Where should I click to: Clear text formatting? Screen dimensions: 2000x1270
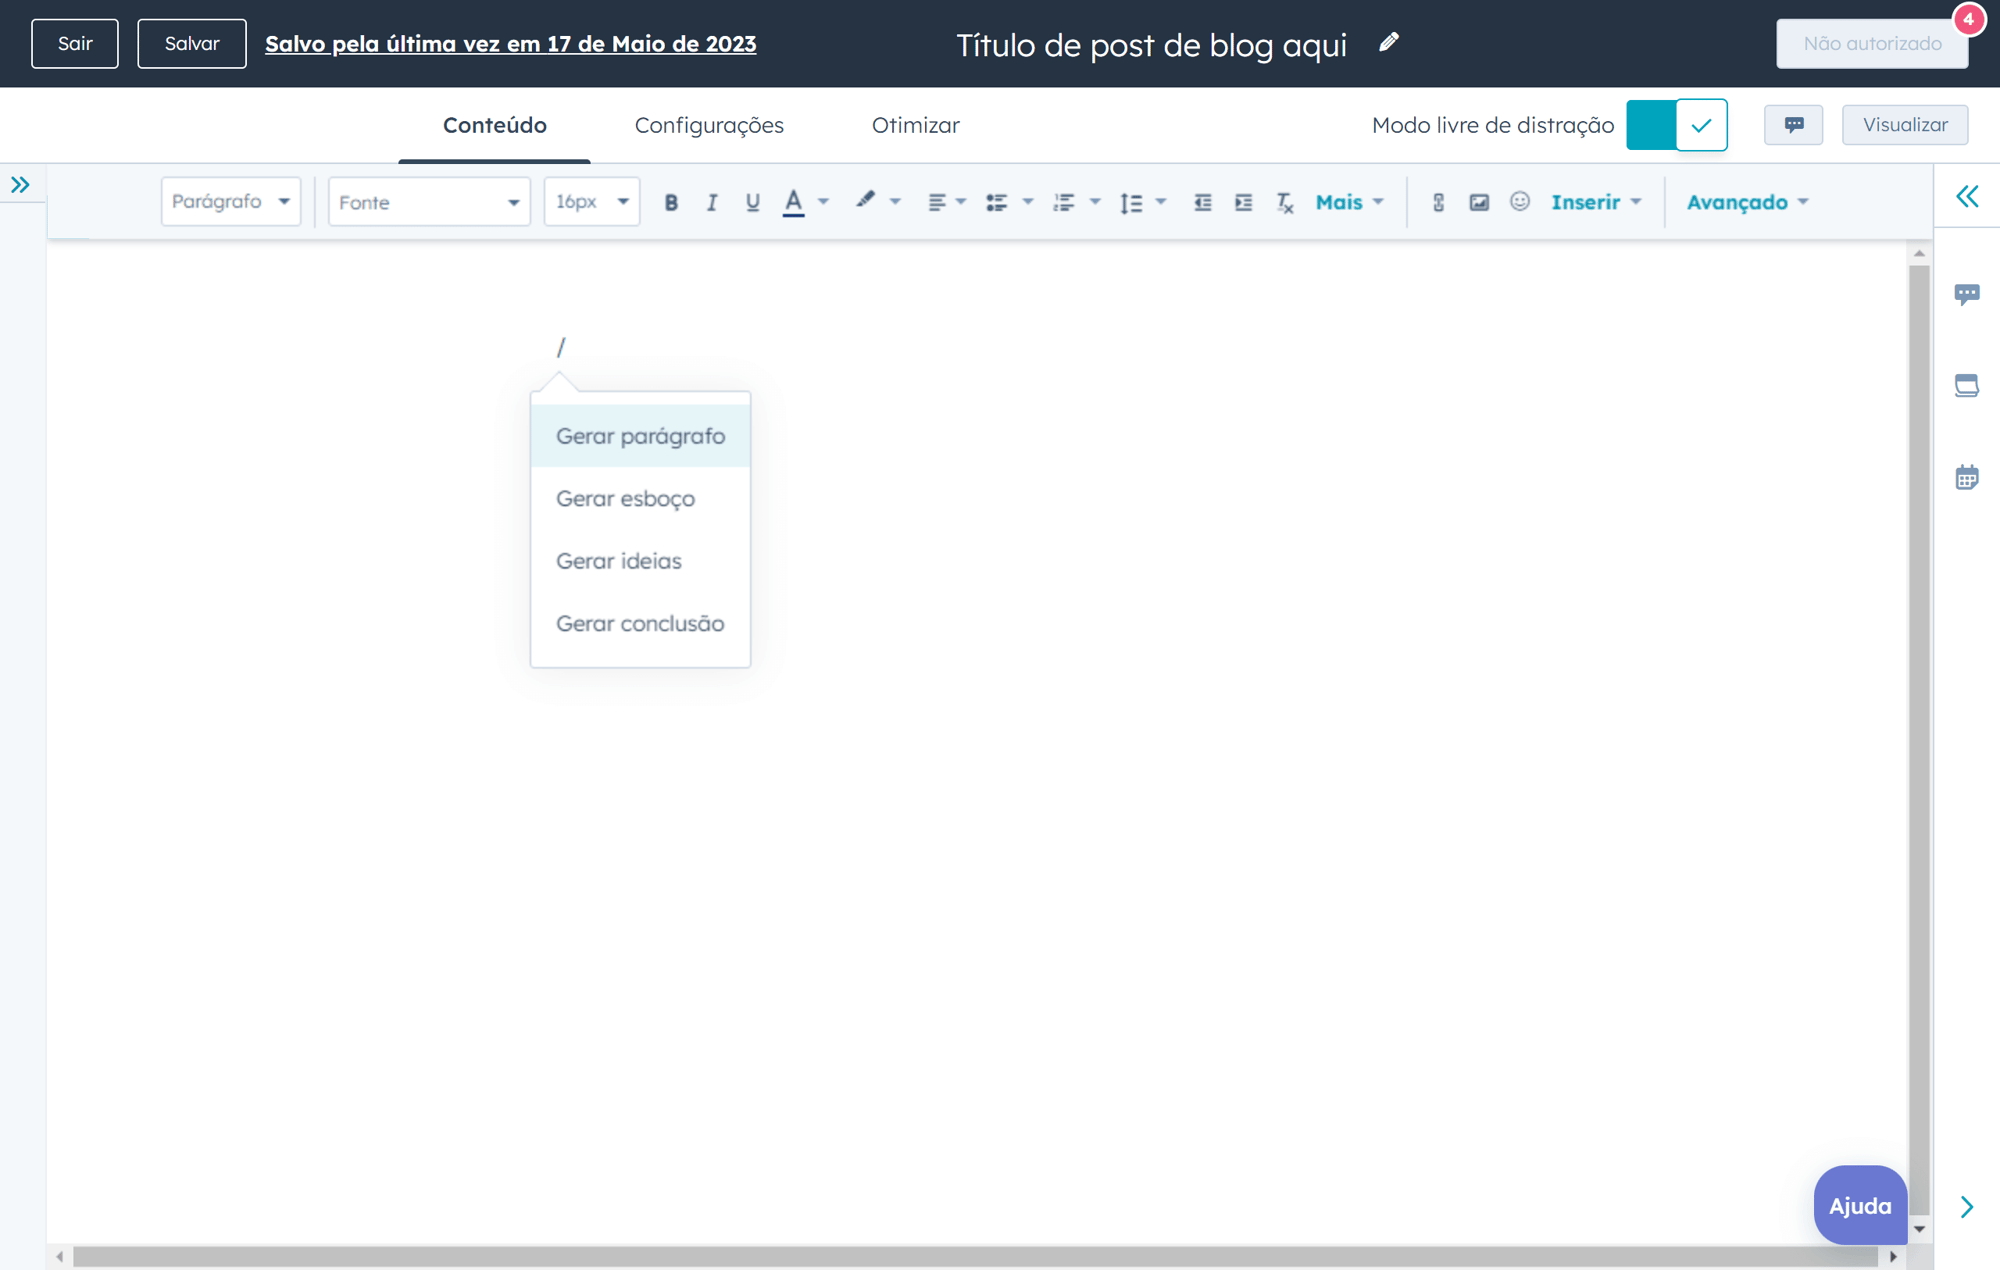[1285, 202]
